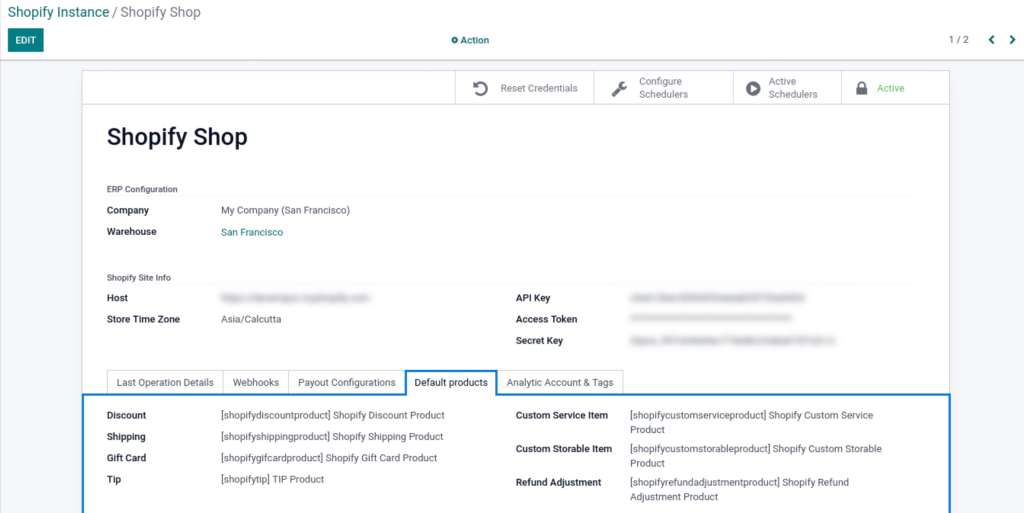Image resolution: width=1024 pixels, height=513 pixels.
Task: Open the Action dropdown menu
Action: pos(470,40)
